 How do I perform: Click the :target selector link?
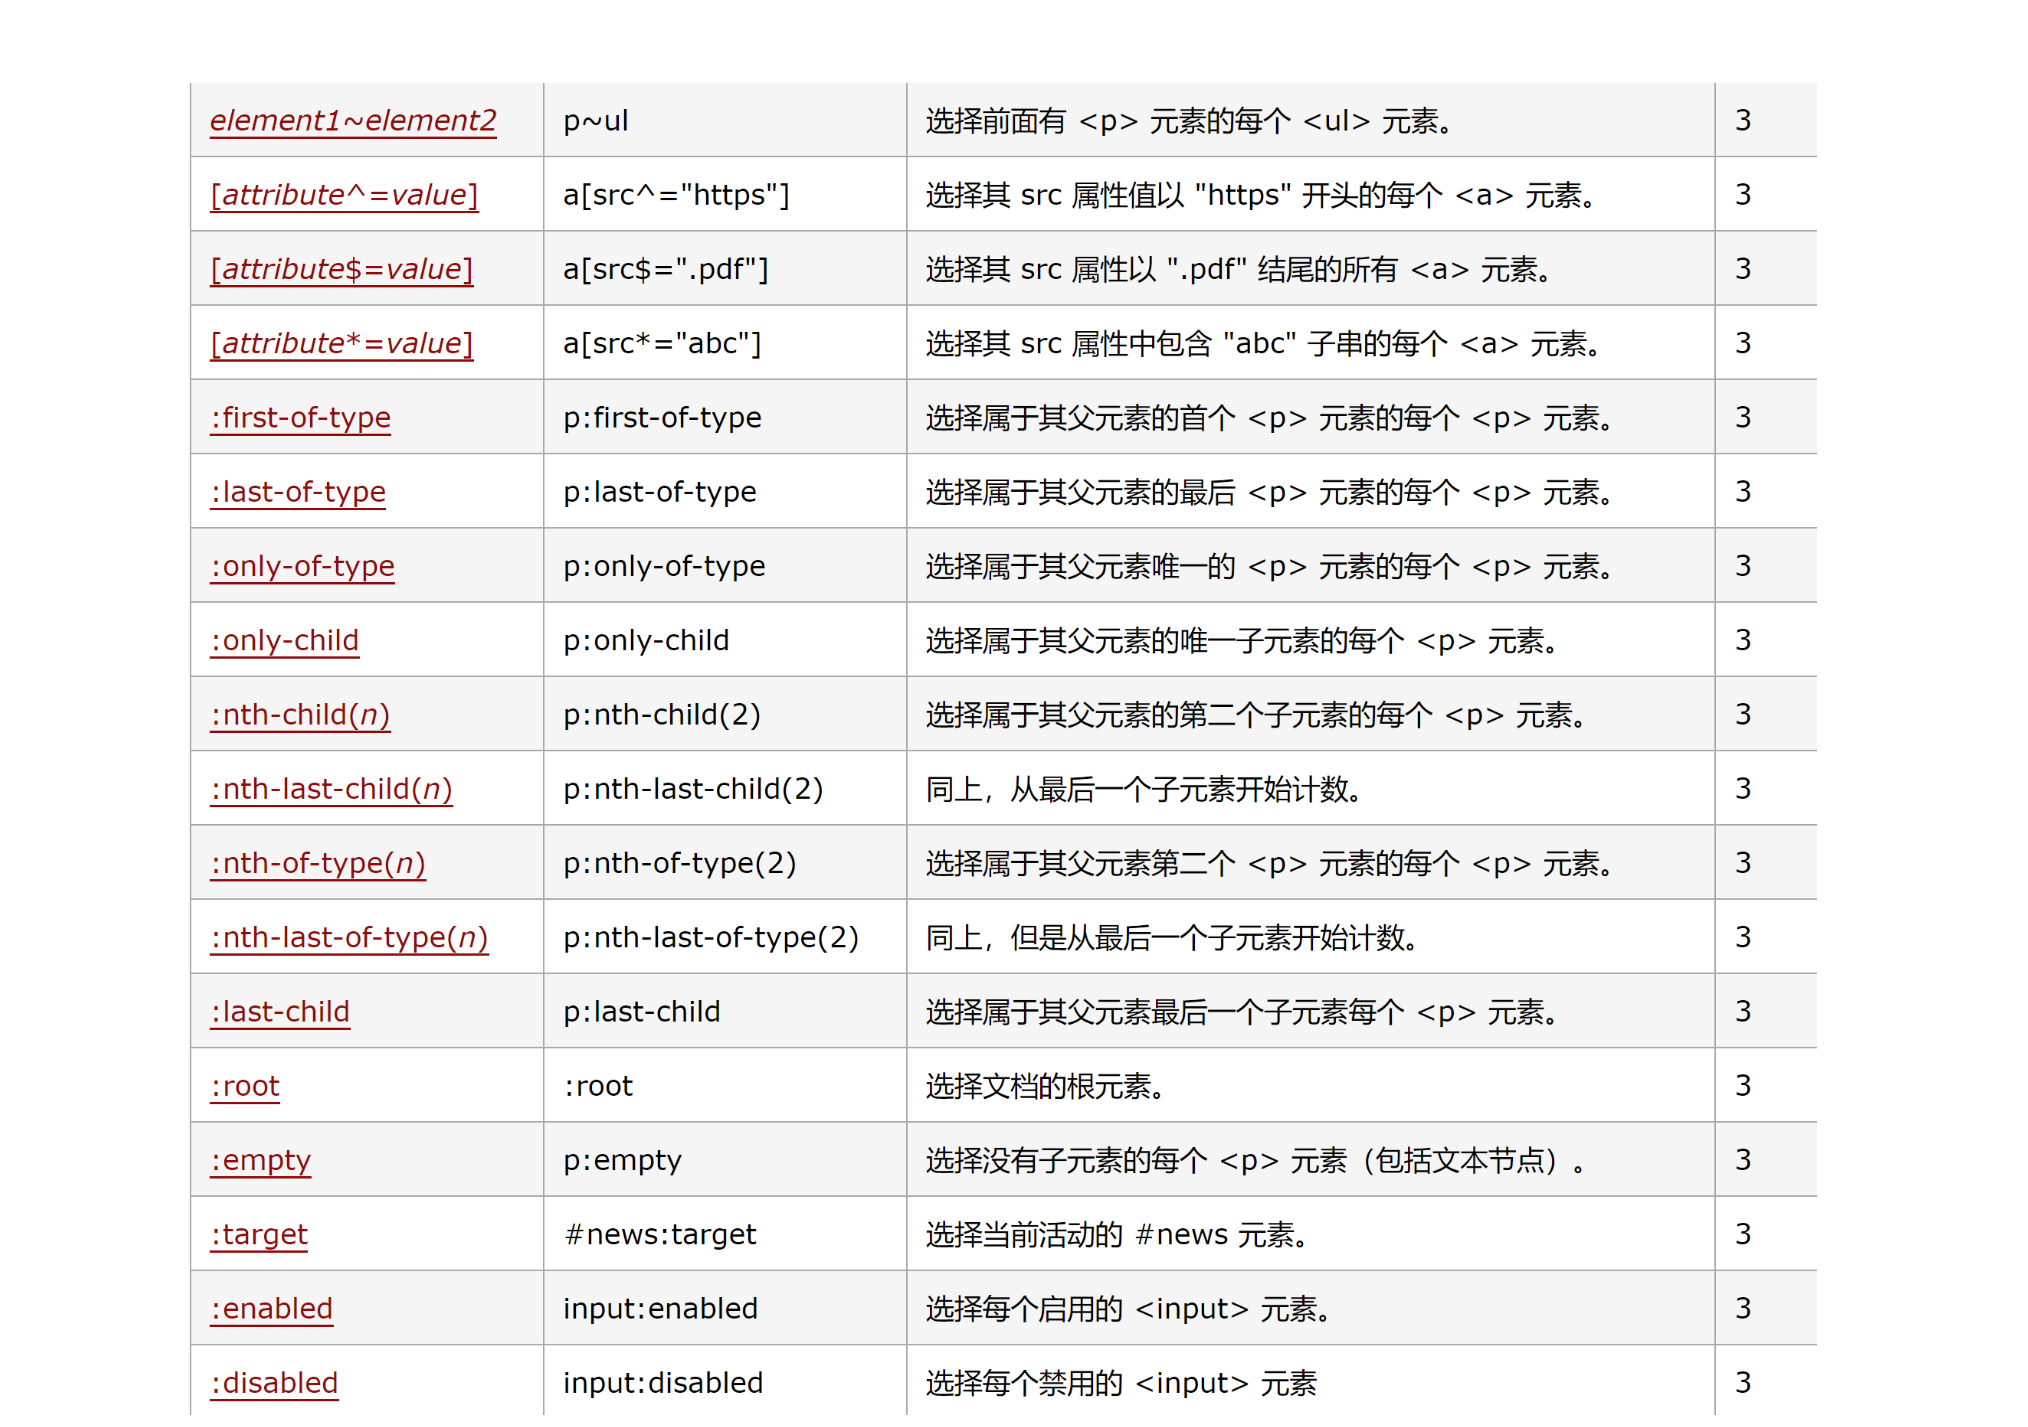259,1235
